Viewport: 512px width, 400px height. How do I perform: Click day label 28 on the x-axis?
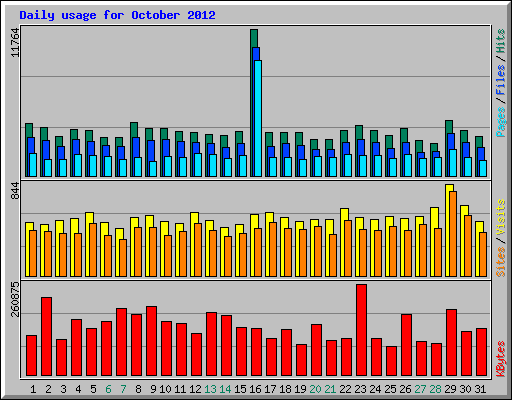435,389
